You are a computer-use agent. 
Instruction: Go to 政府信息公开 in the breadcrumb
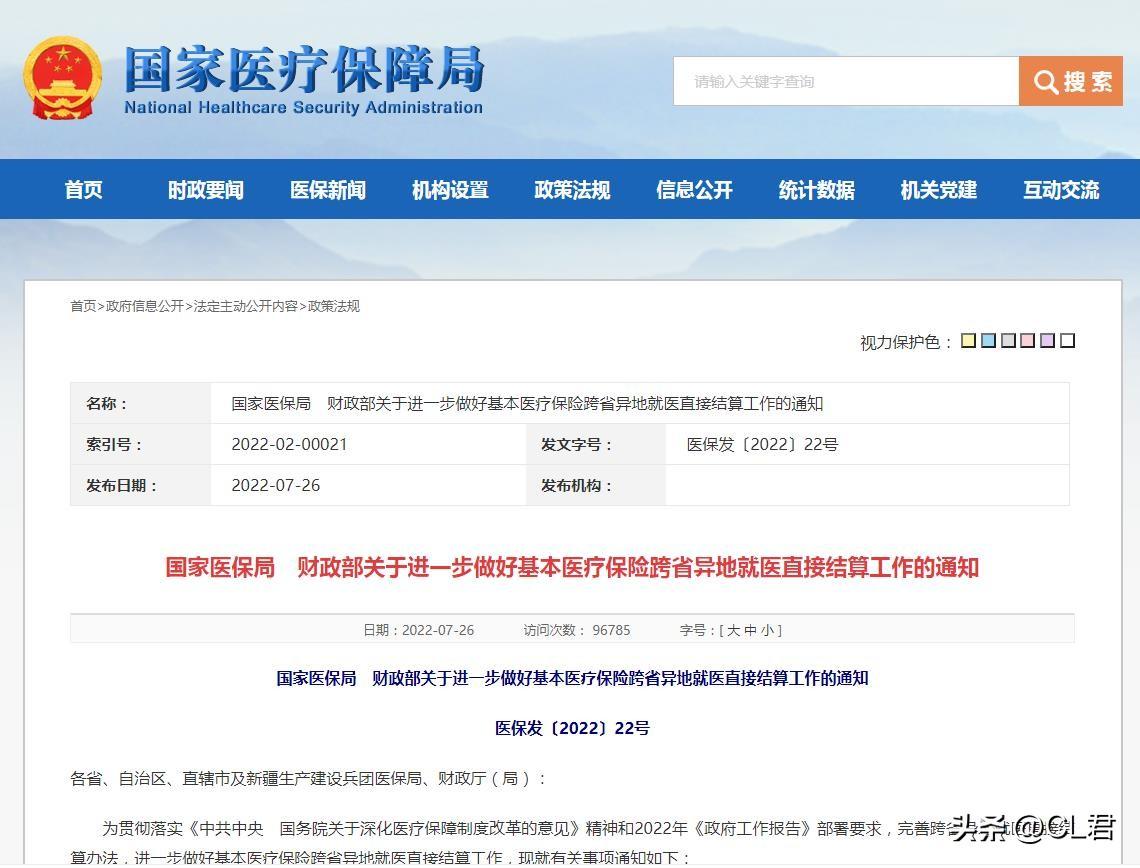(x=145, y=306)
